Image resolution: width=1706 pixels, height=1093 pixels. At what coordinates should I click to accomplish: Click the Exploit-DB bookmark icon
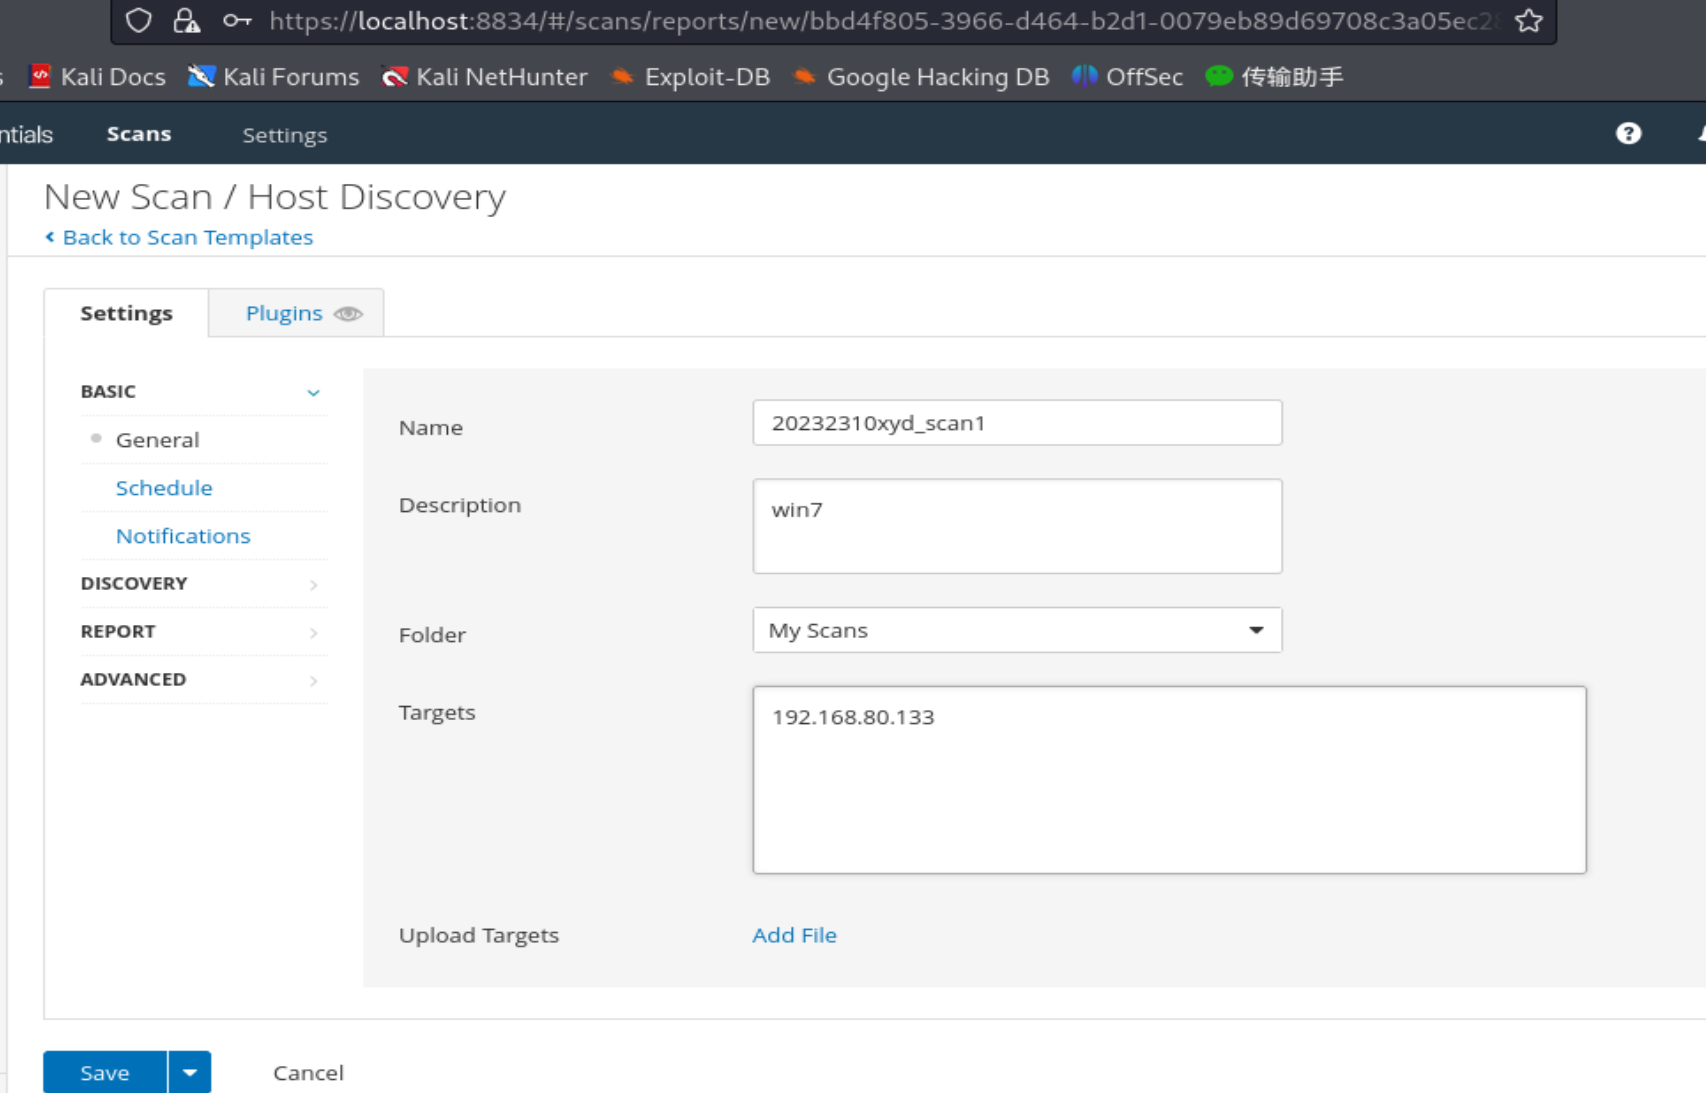pyautogui.click(x=622, y=76)
